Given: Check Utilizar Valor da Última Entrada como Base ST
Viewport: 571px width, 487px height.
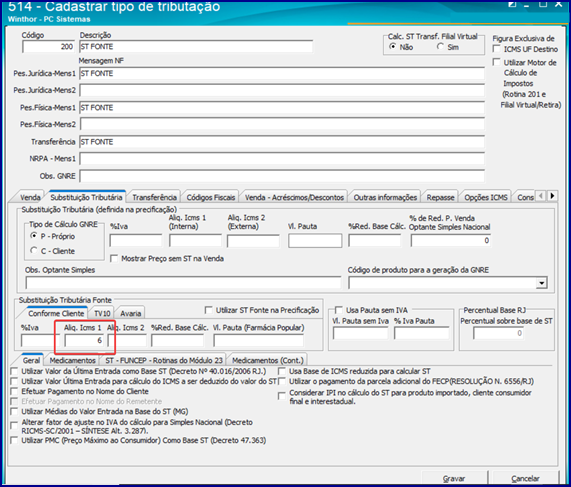Looking at the screenshot, I should [x=14, y=372].
